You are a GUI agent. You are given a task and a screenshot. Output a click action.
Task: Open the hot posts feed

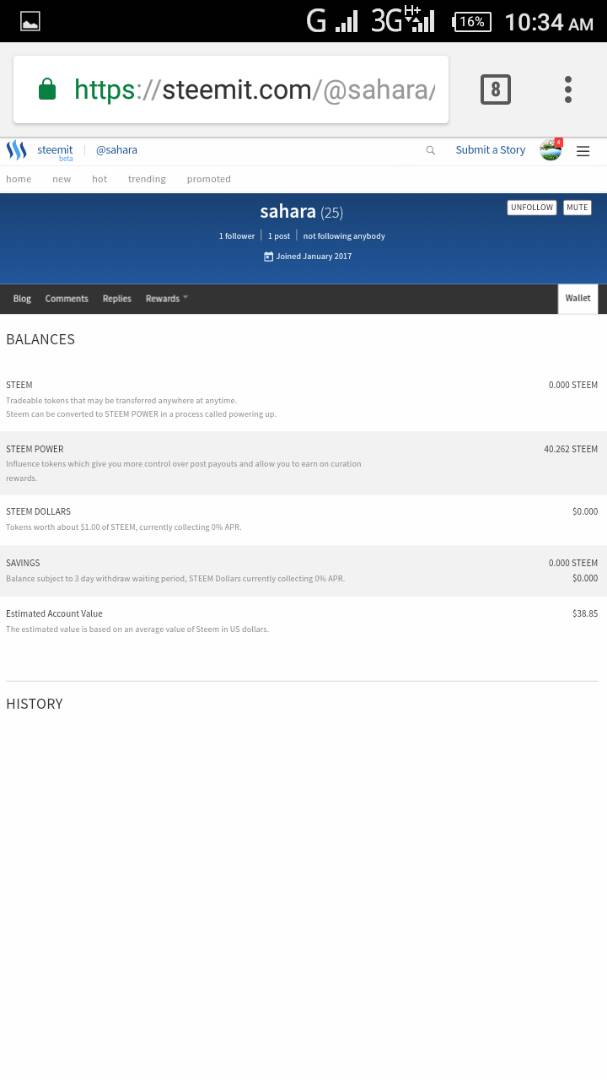pyautogui.click(x=99, y=179)
